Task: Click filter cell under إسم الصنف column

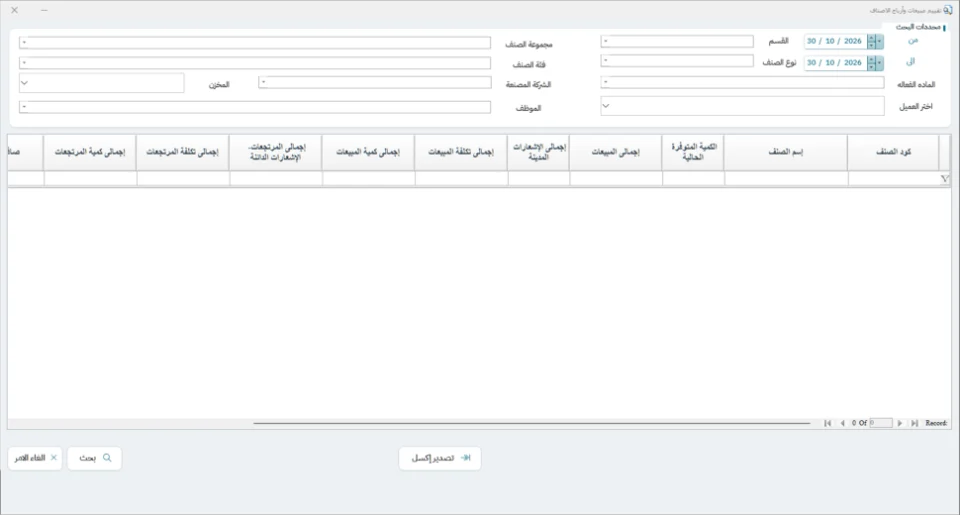Action: (786, 179)
